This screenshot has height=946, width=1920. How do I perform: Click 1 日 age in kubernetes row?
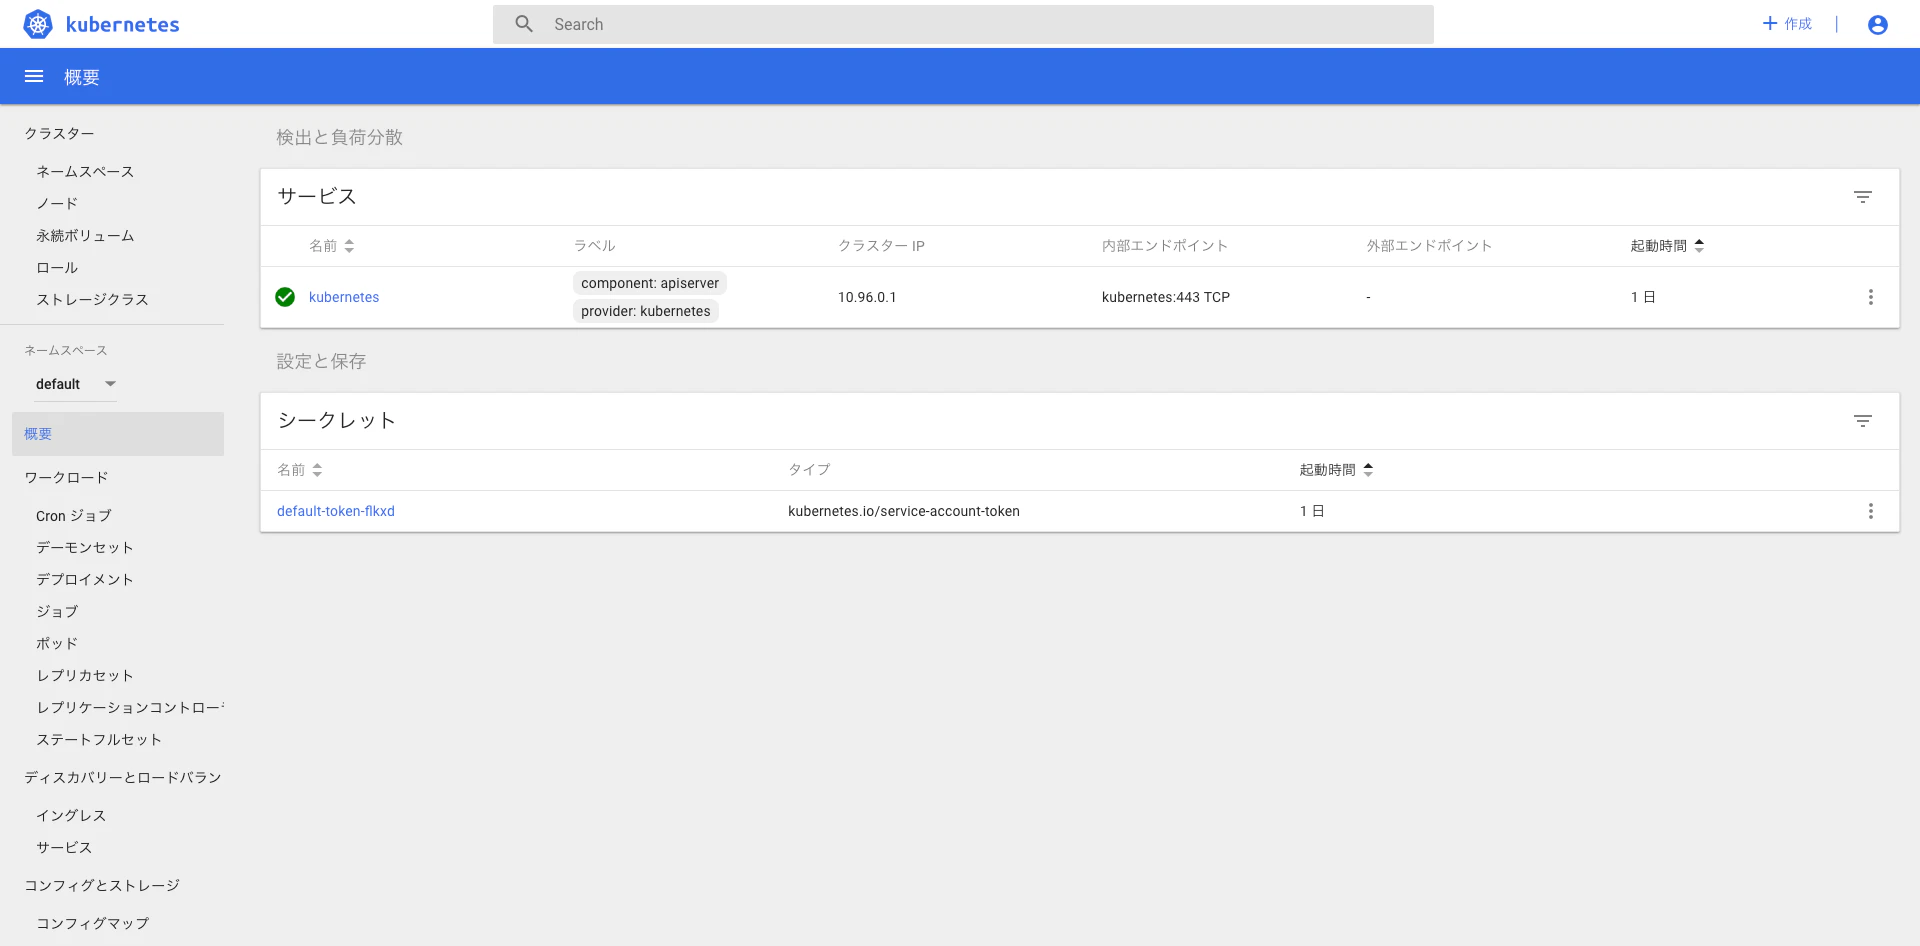point(1643,297)
